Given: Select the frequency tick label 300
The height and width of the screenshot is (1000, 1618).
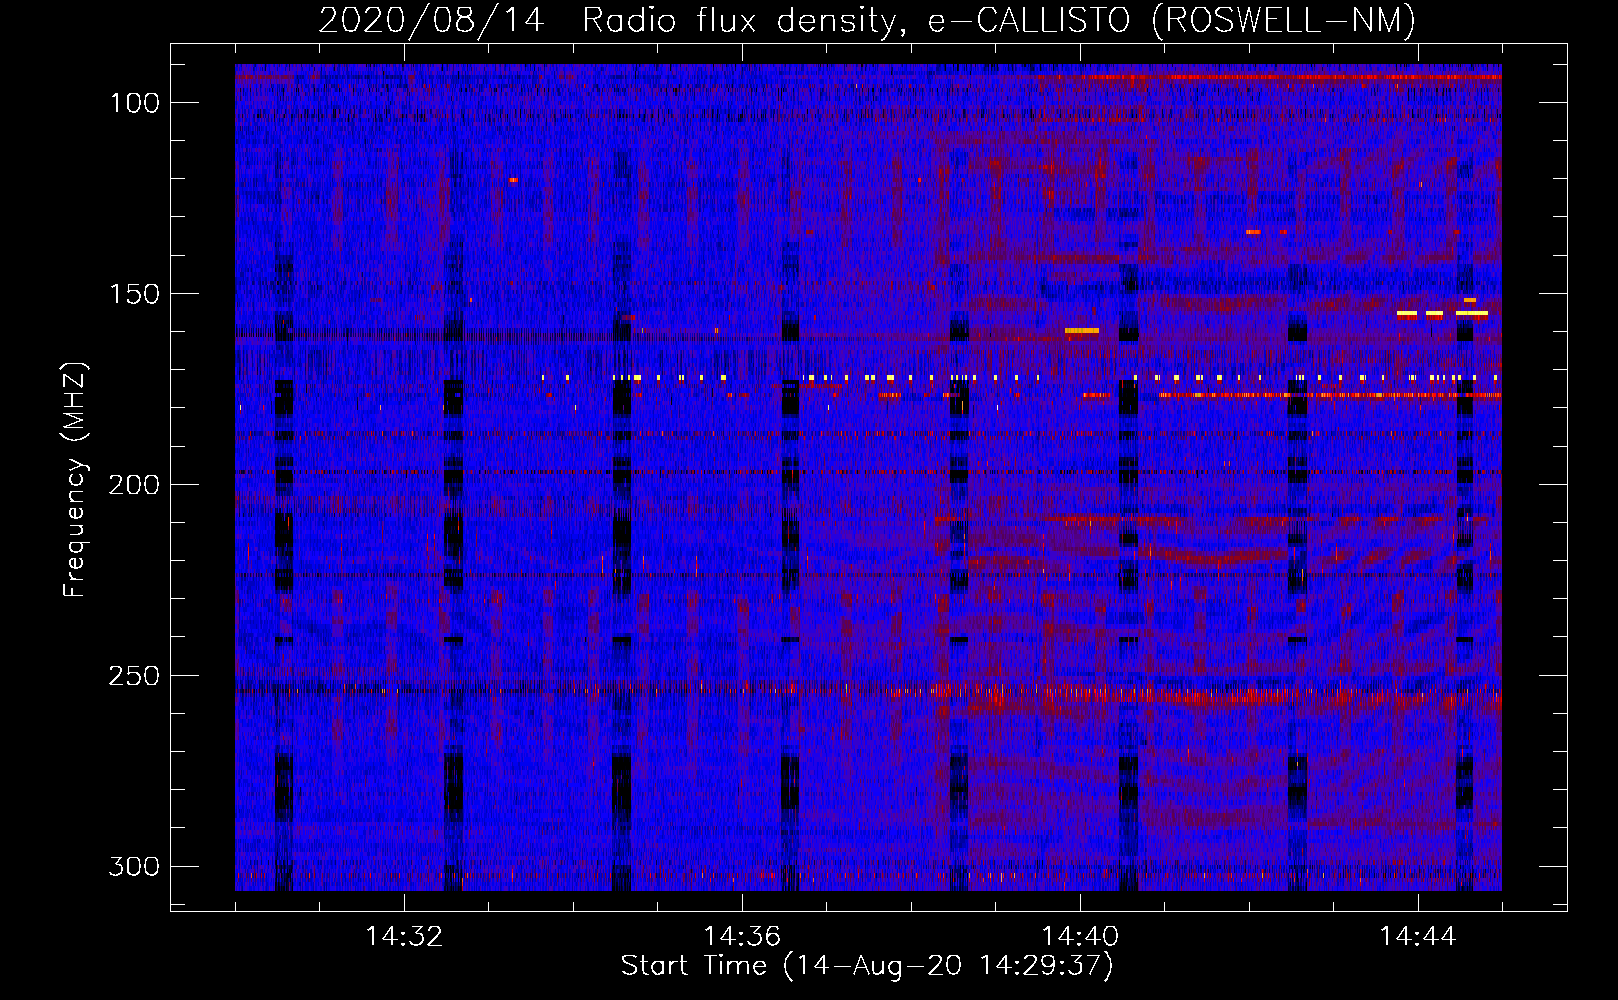Looking at the screenshot, I should point(134,866).
